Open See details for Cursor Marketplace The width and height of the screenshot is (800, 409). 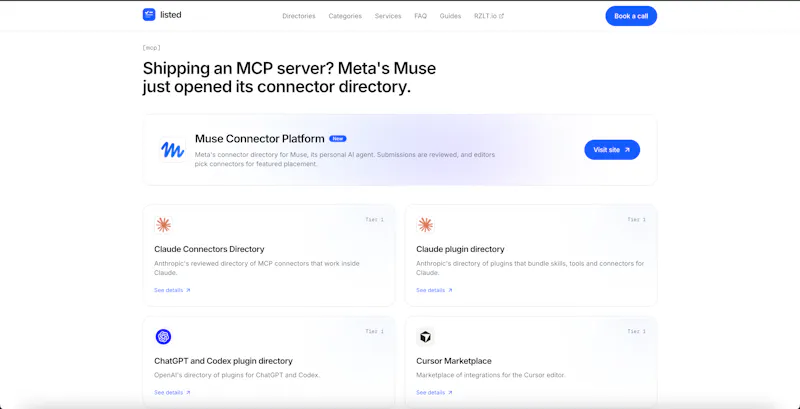click(x=434, y=393)
